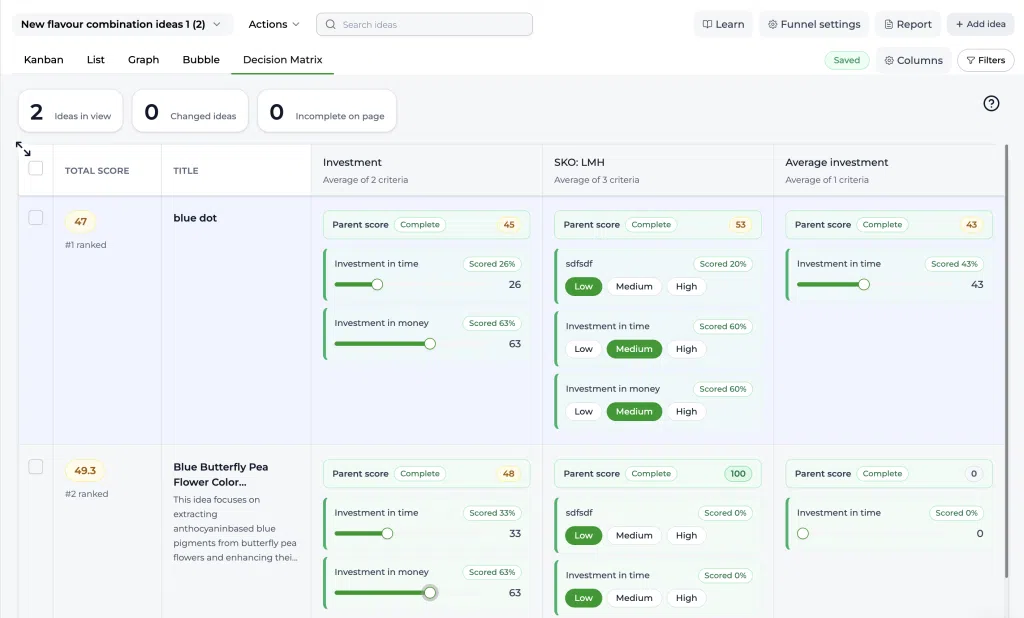Click the plus icon on Add idea
The image size is (1024, 618).
click(959, 24)
